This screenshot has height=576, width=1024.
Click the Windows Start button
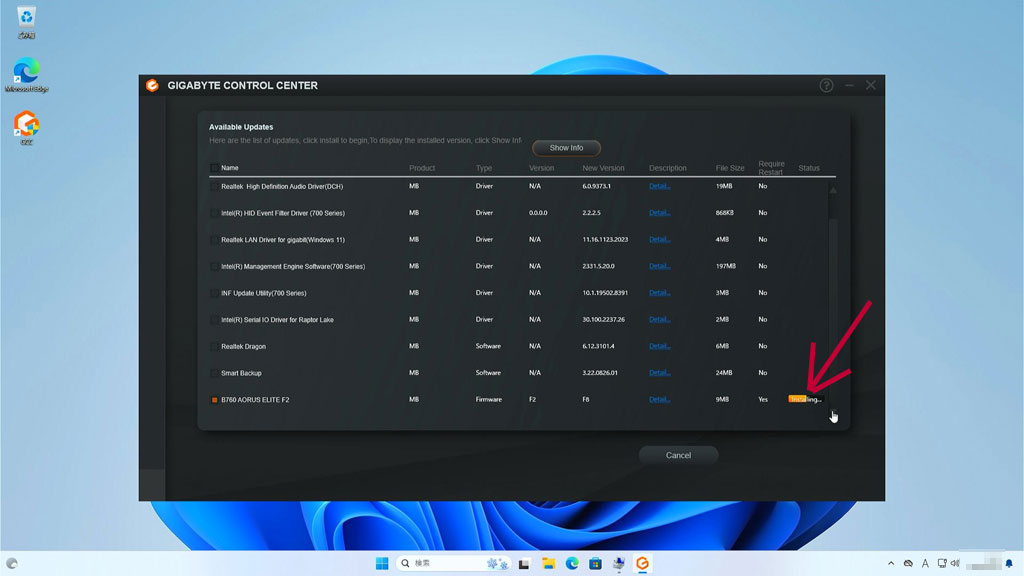click(x=382, y=563)
